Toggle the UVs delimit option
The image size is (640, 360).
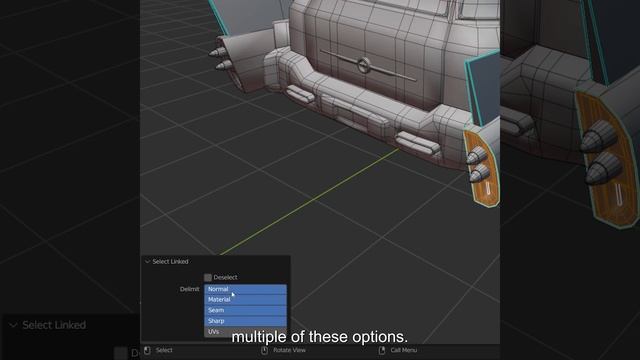coord(245,331)
